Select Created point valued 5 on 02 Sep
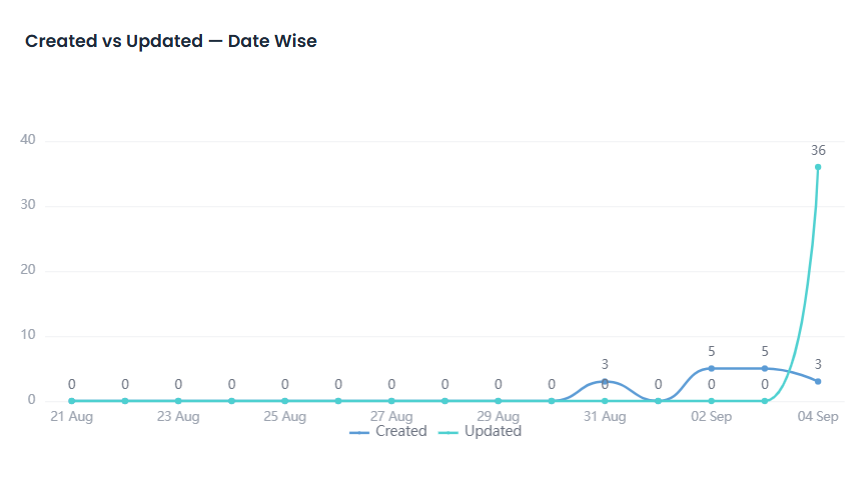Screen dimensions: 867x487 click(712, 368)
